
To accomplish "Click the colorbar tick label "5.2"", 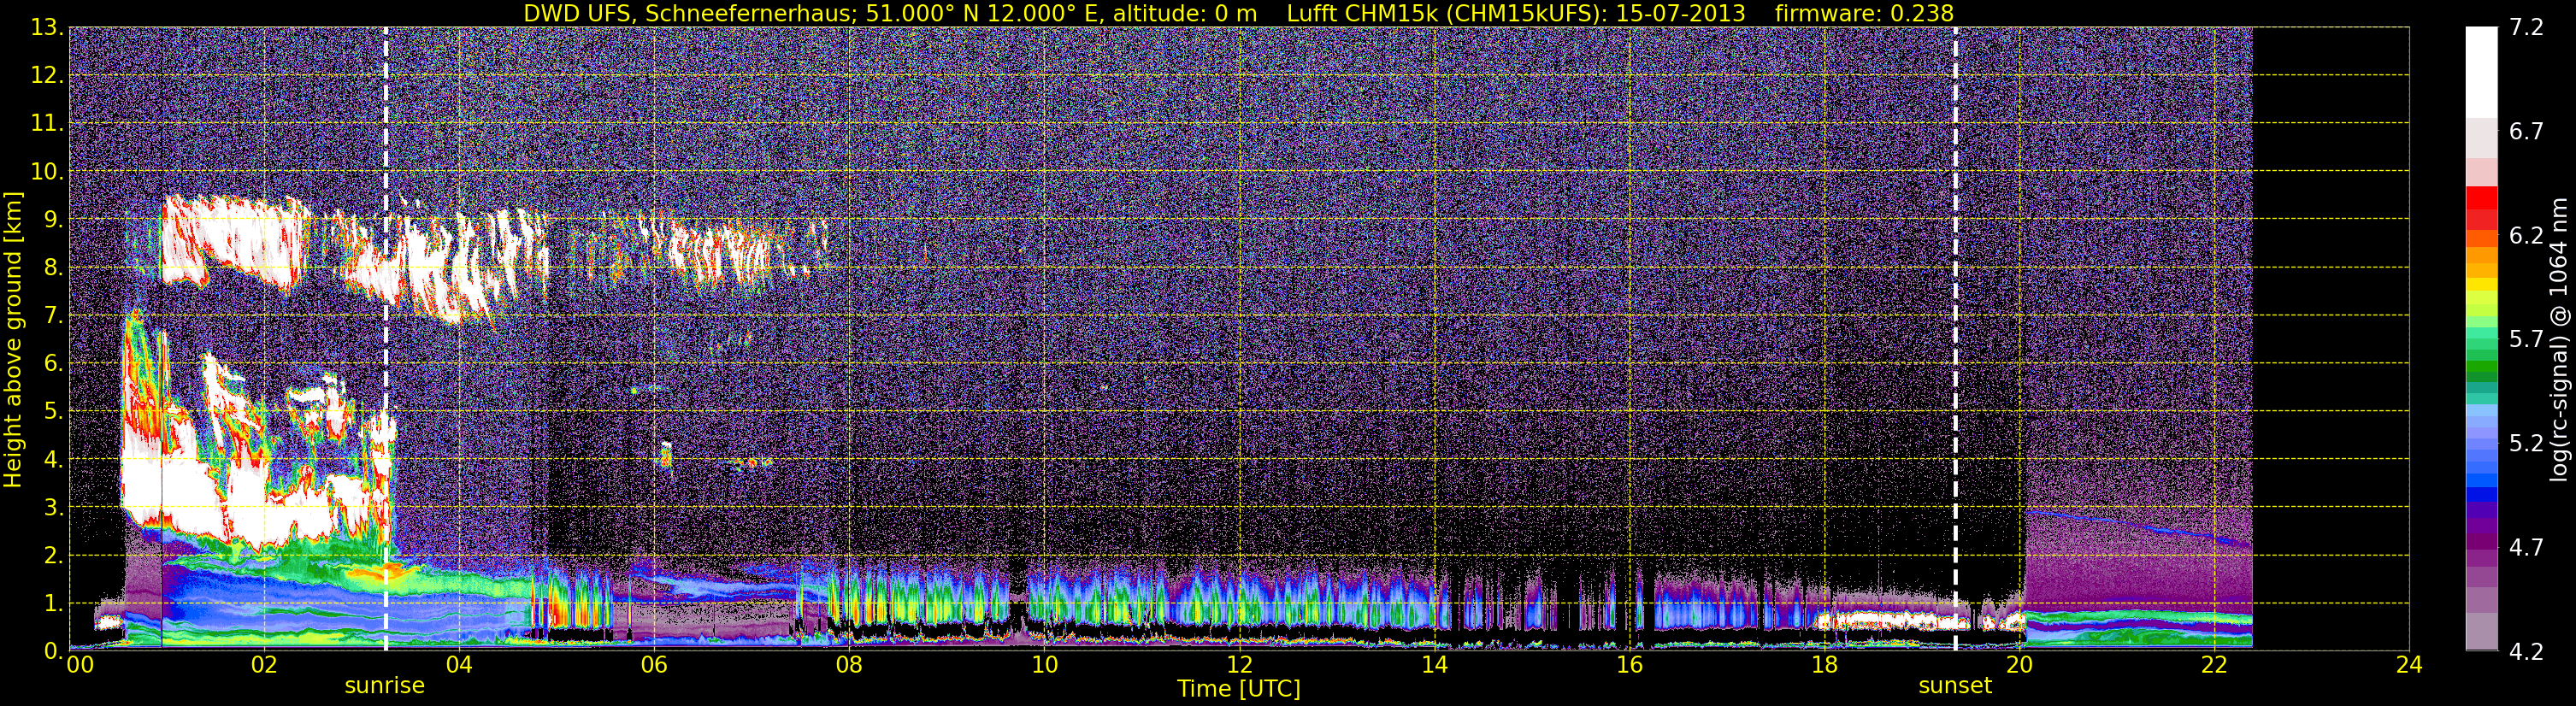I will coord(2526,444).
